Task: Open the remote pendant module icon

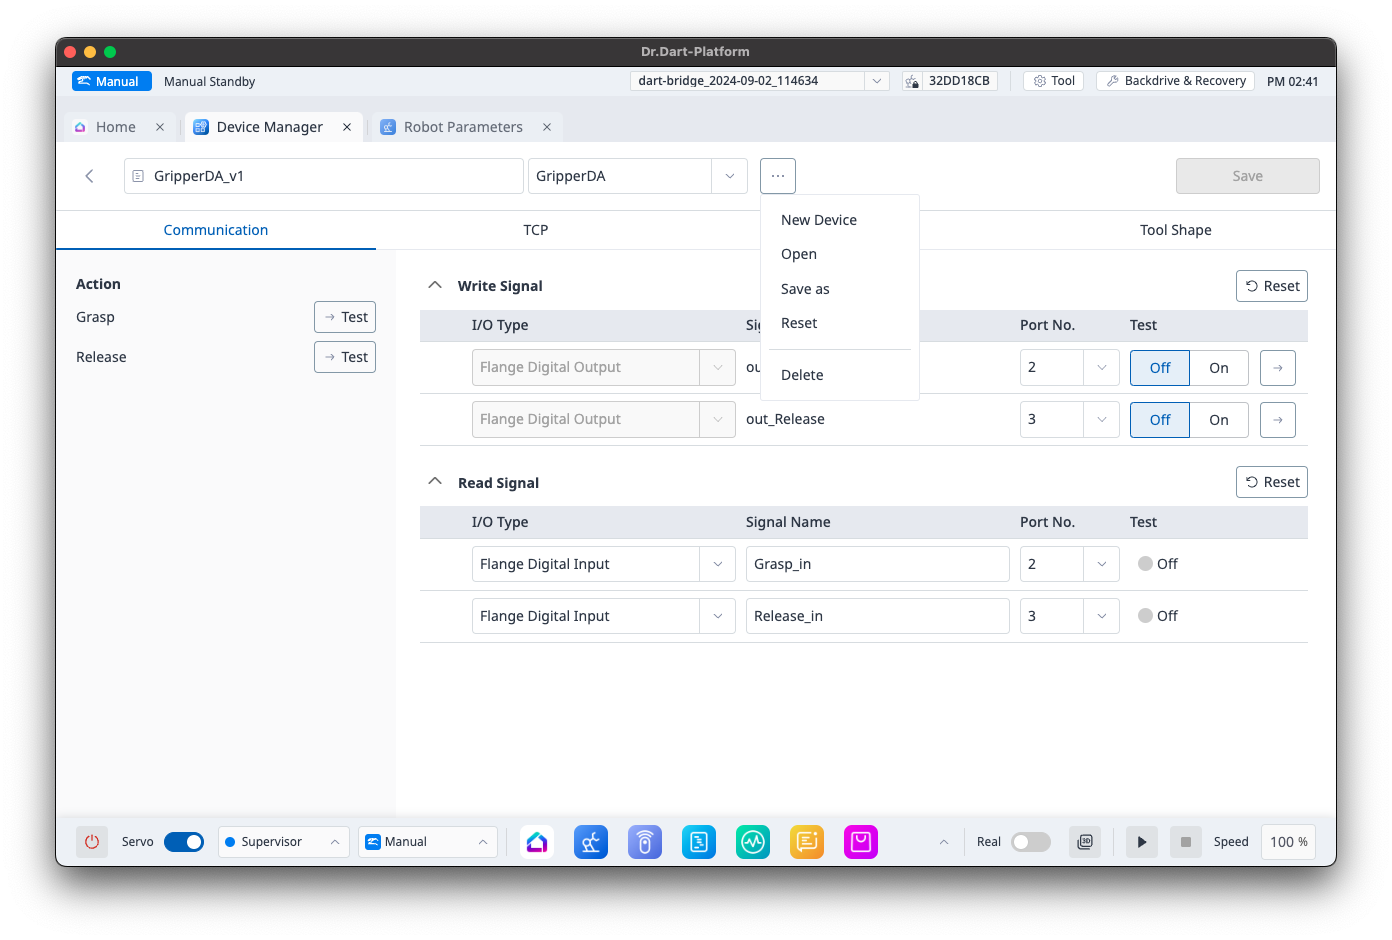Action: click(645, 842)
